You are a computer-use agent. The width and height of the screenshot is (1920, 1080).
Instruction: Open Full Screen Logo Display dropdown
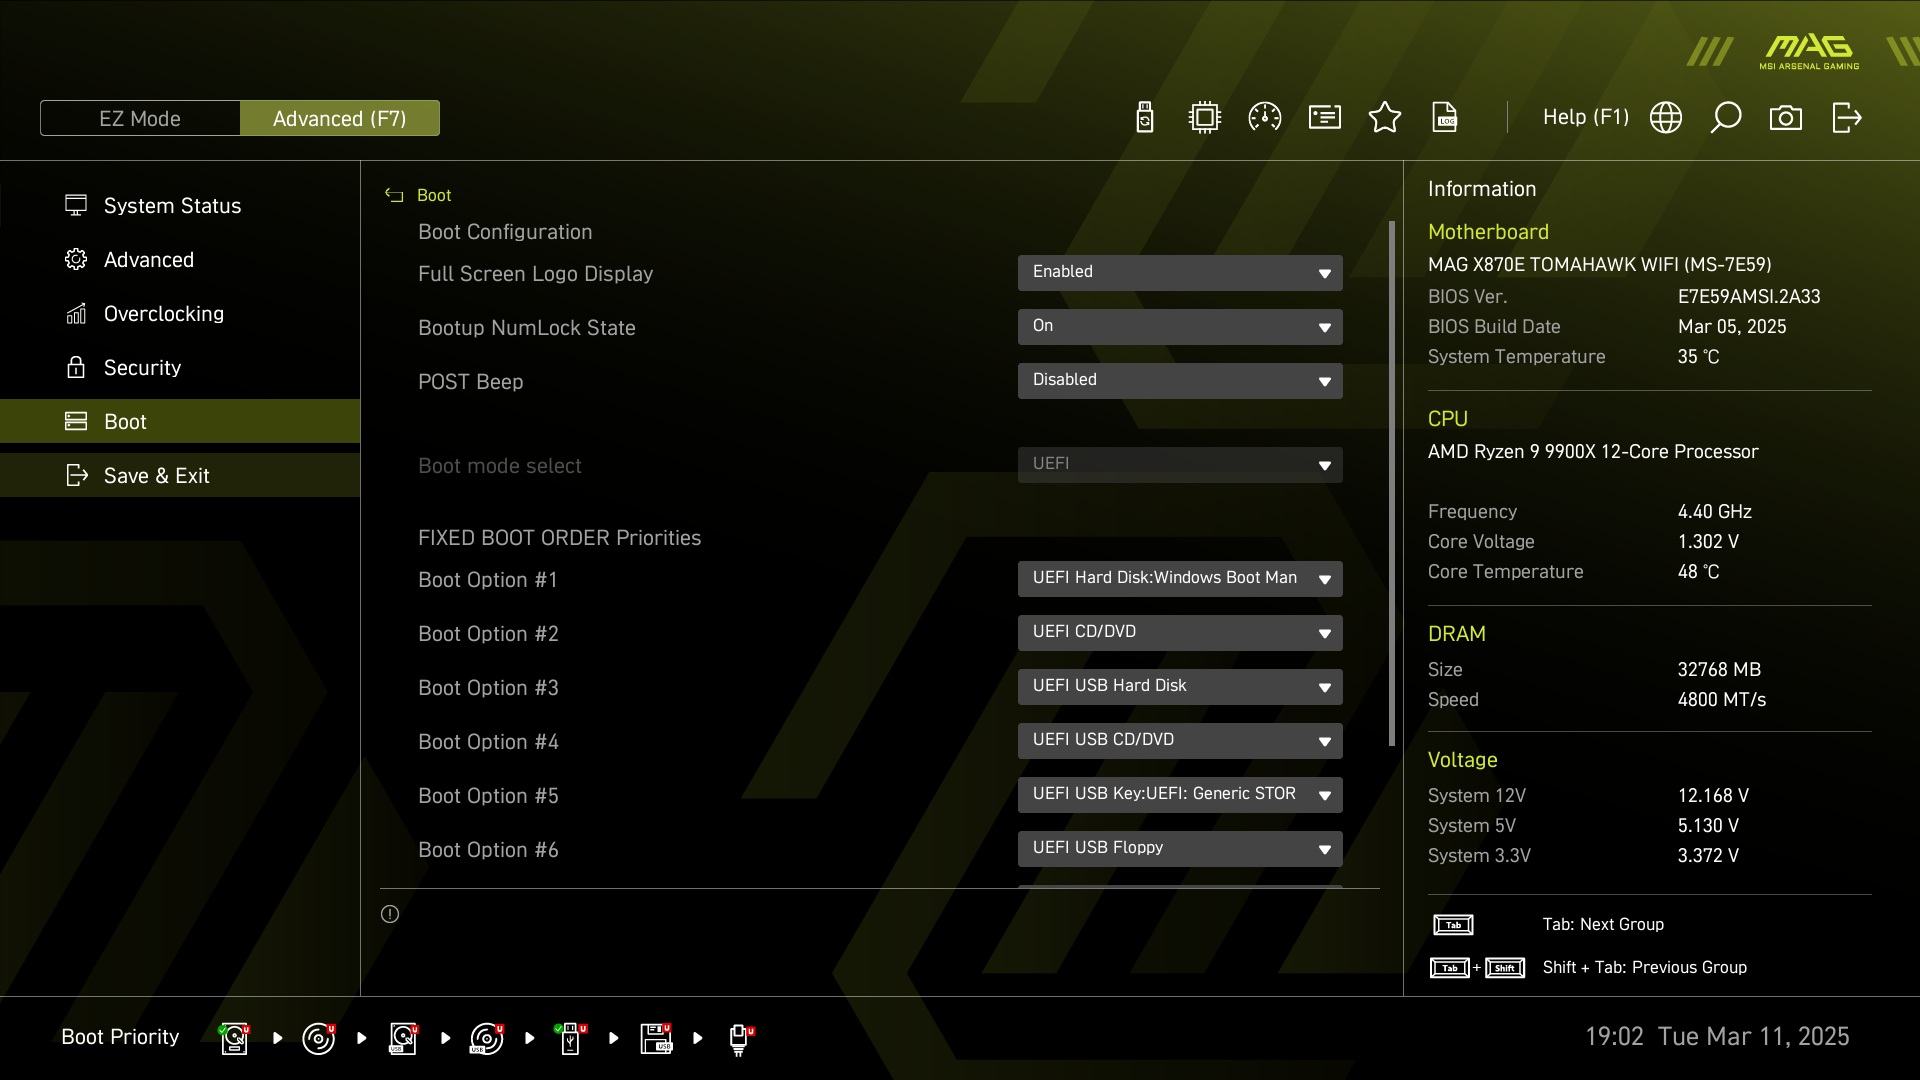tap(1180, 273)
